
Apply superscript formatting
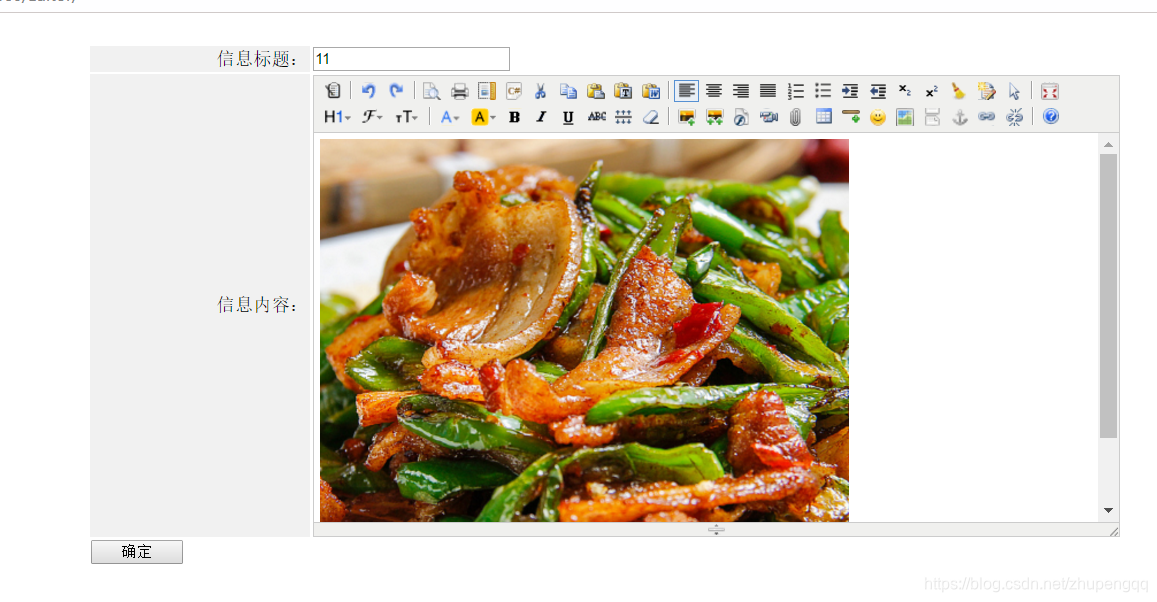932,91
